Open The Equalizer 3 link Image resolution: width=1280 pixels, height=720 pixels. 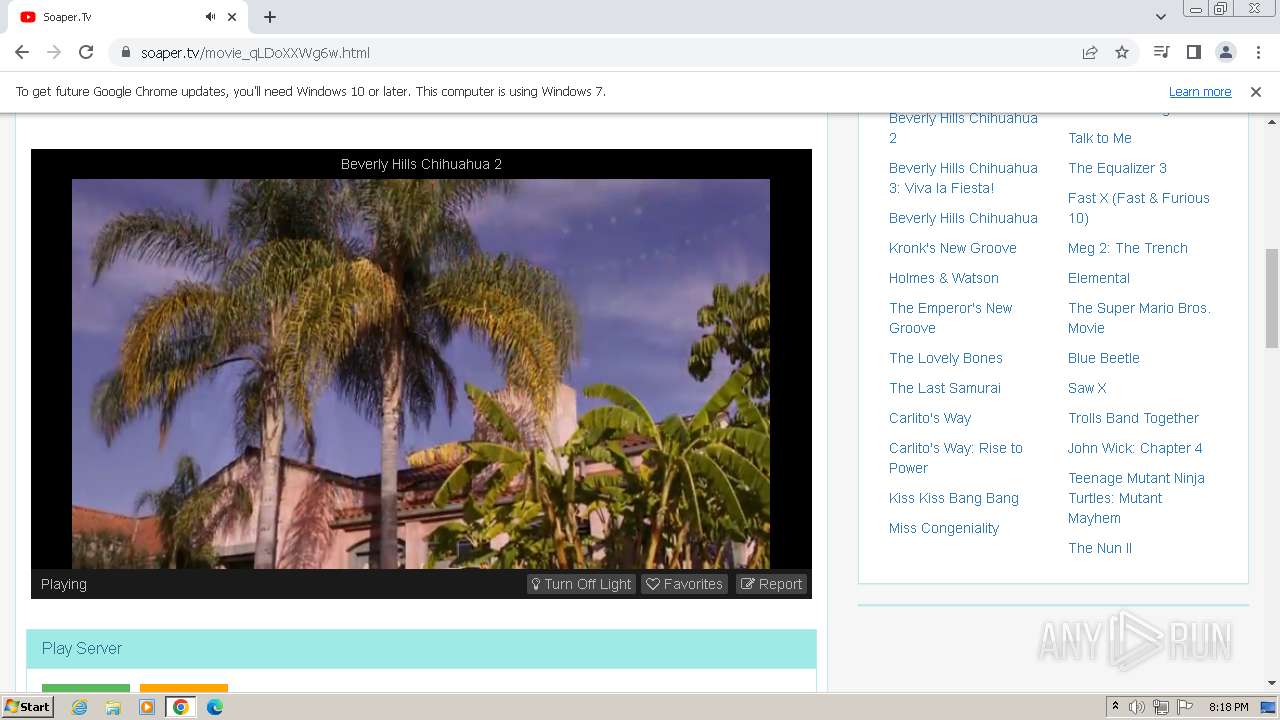tap(1117, 168)
